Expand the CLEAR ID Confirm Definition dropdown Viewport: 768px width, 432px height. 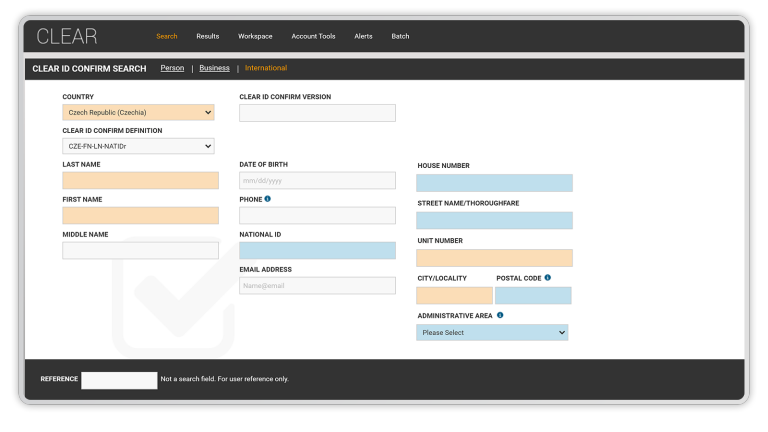138,146
